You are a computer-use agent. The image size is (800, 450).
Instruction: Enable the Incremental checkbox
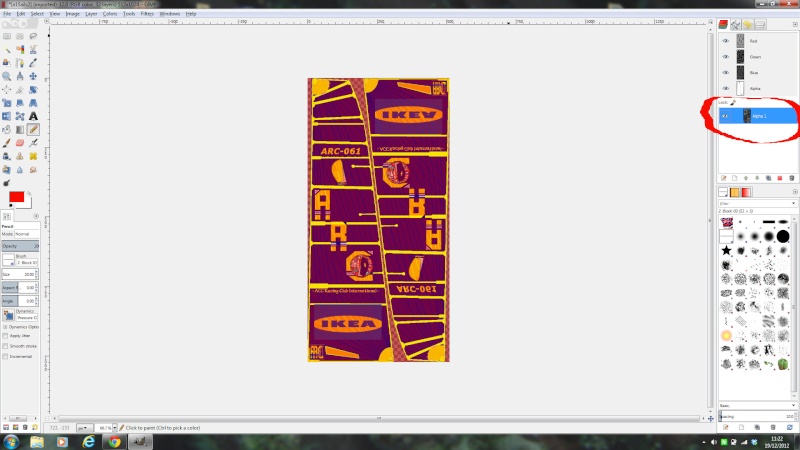[5, 356]
